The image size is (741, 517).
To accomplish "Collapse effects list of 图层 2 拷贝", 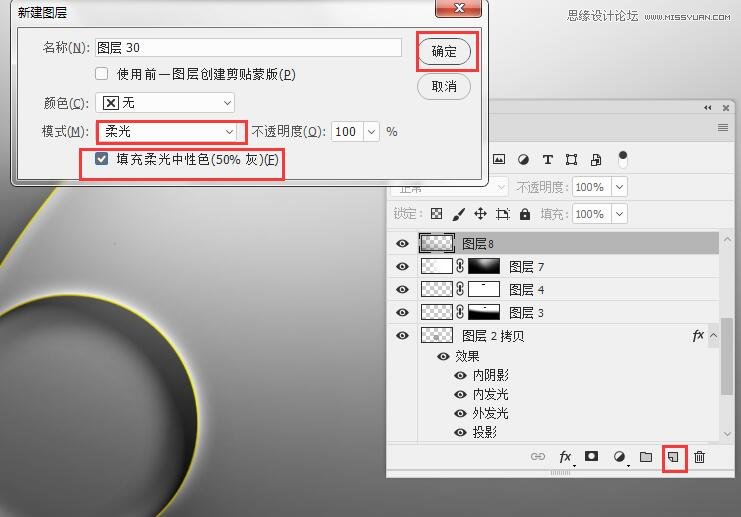I will (x=714, y=336).
